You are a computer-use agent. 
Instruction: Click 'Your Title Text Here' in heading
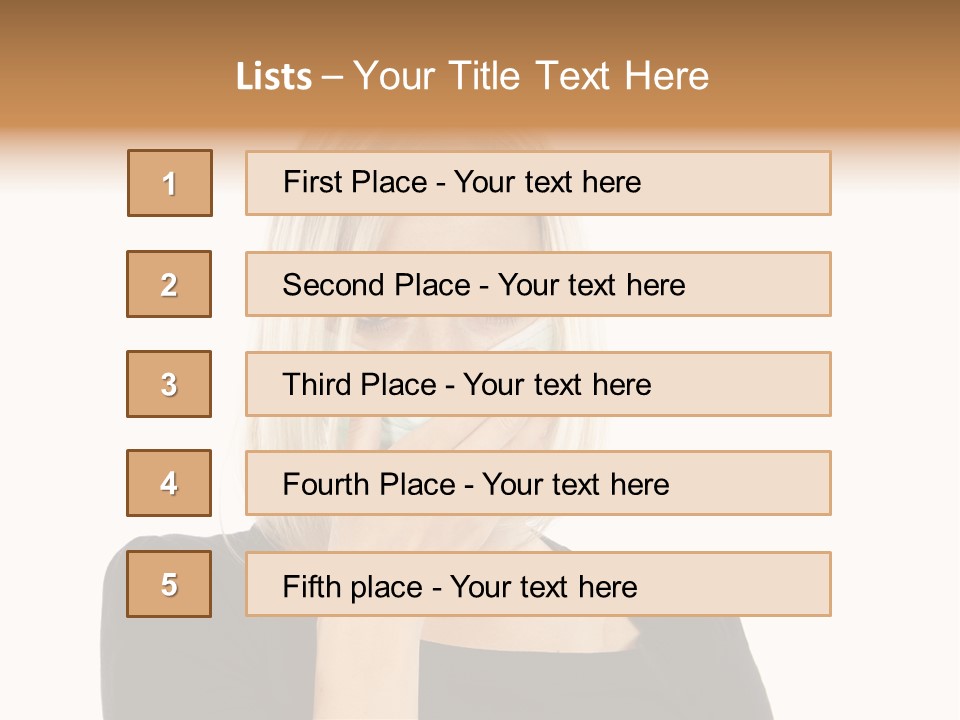tap(531, 76)
